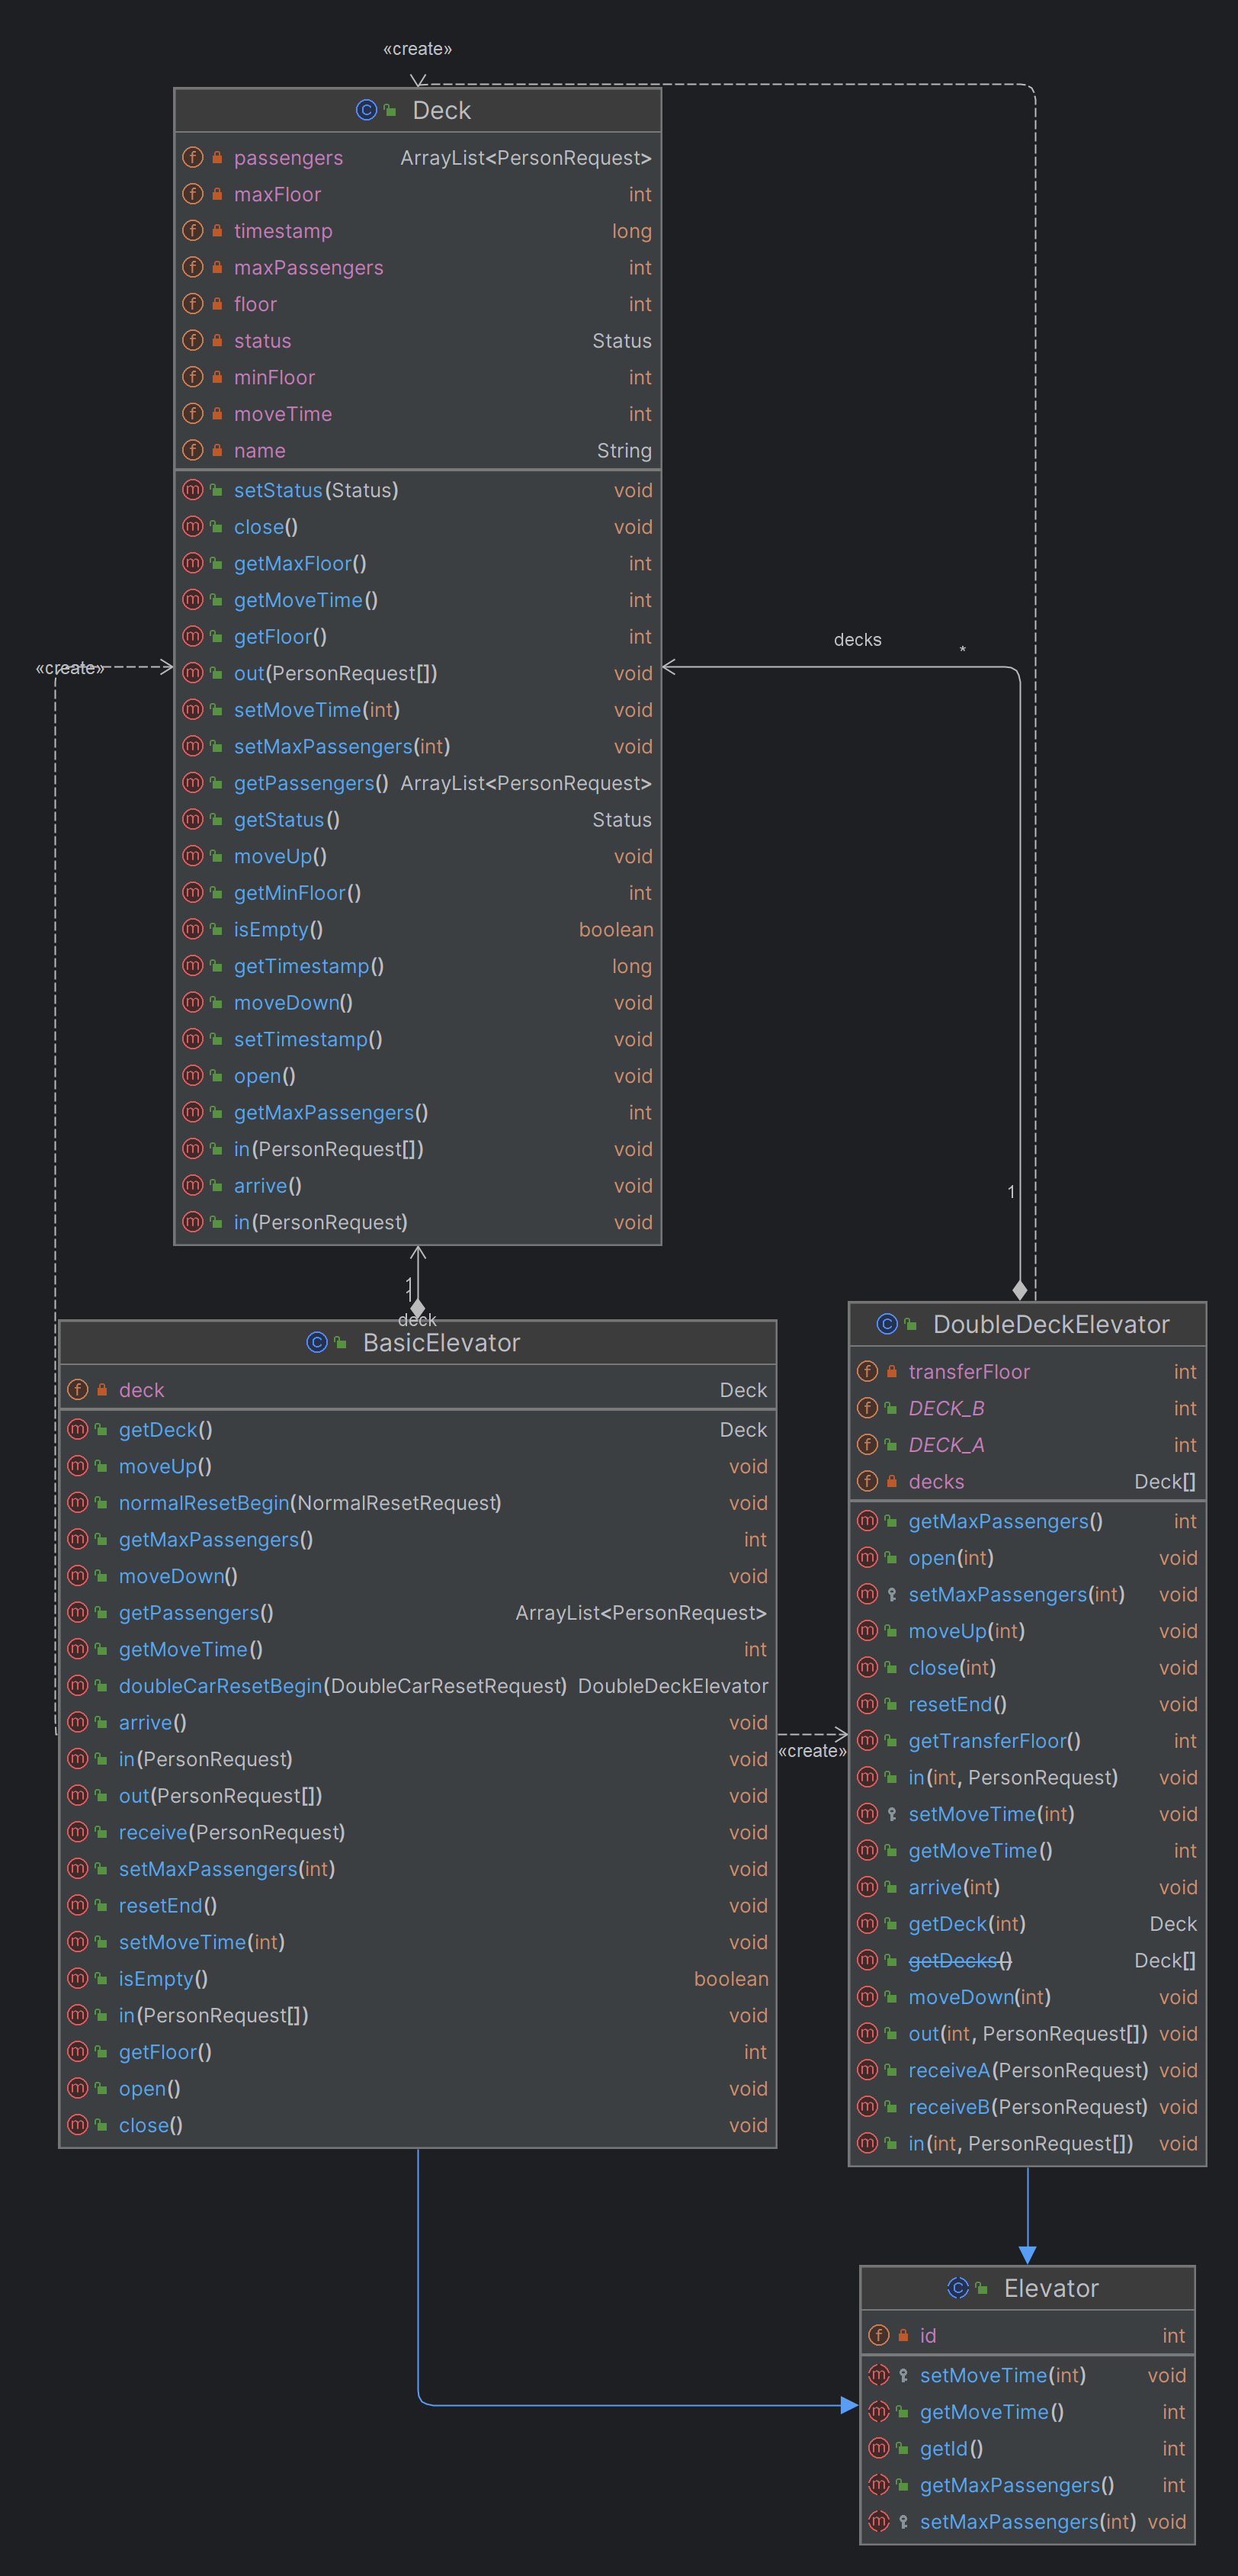
Task: Click the class icon beside BasicElevator title
Action: [316, 1342]
